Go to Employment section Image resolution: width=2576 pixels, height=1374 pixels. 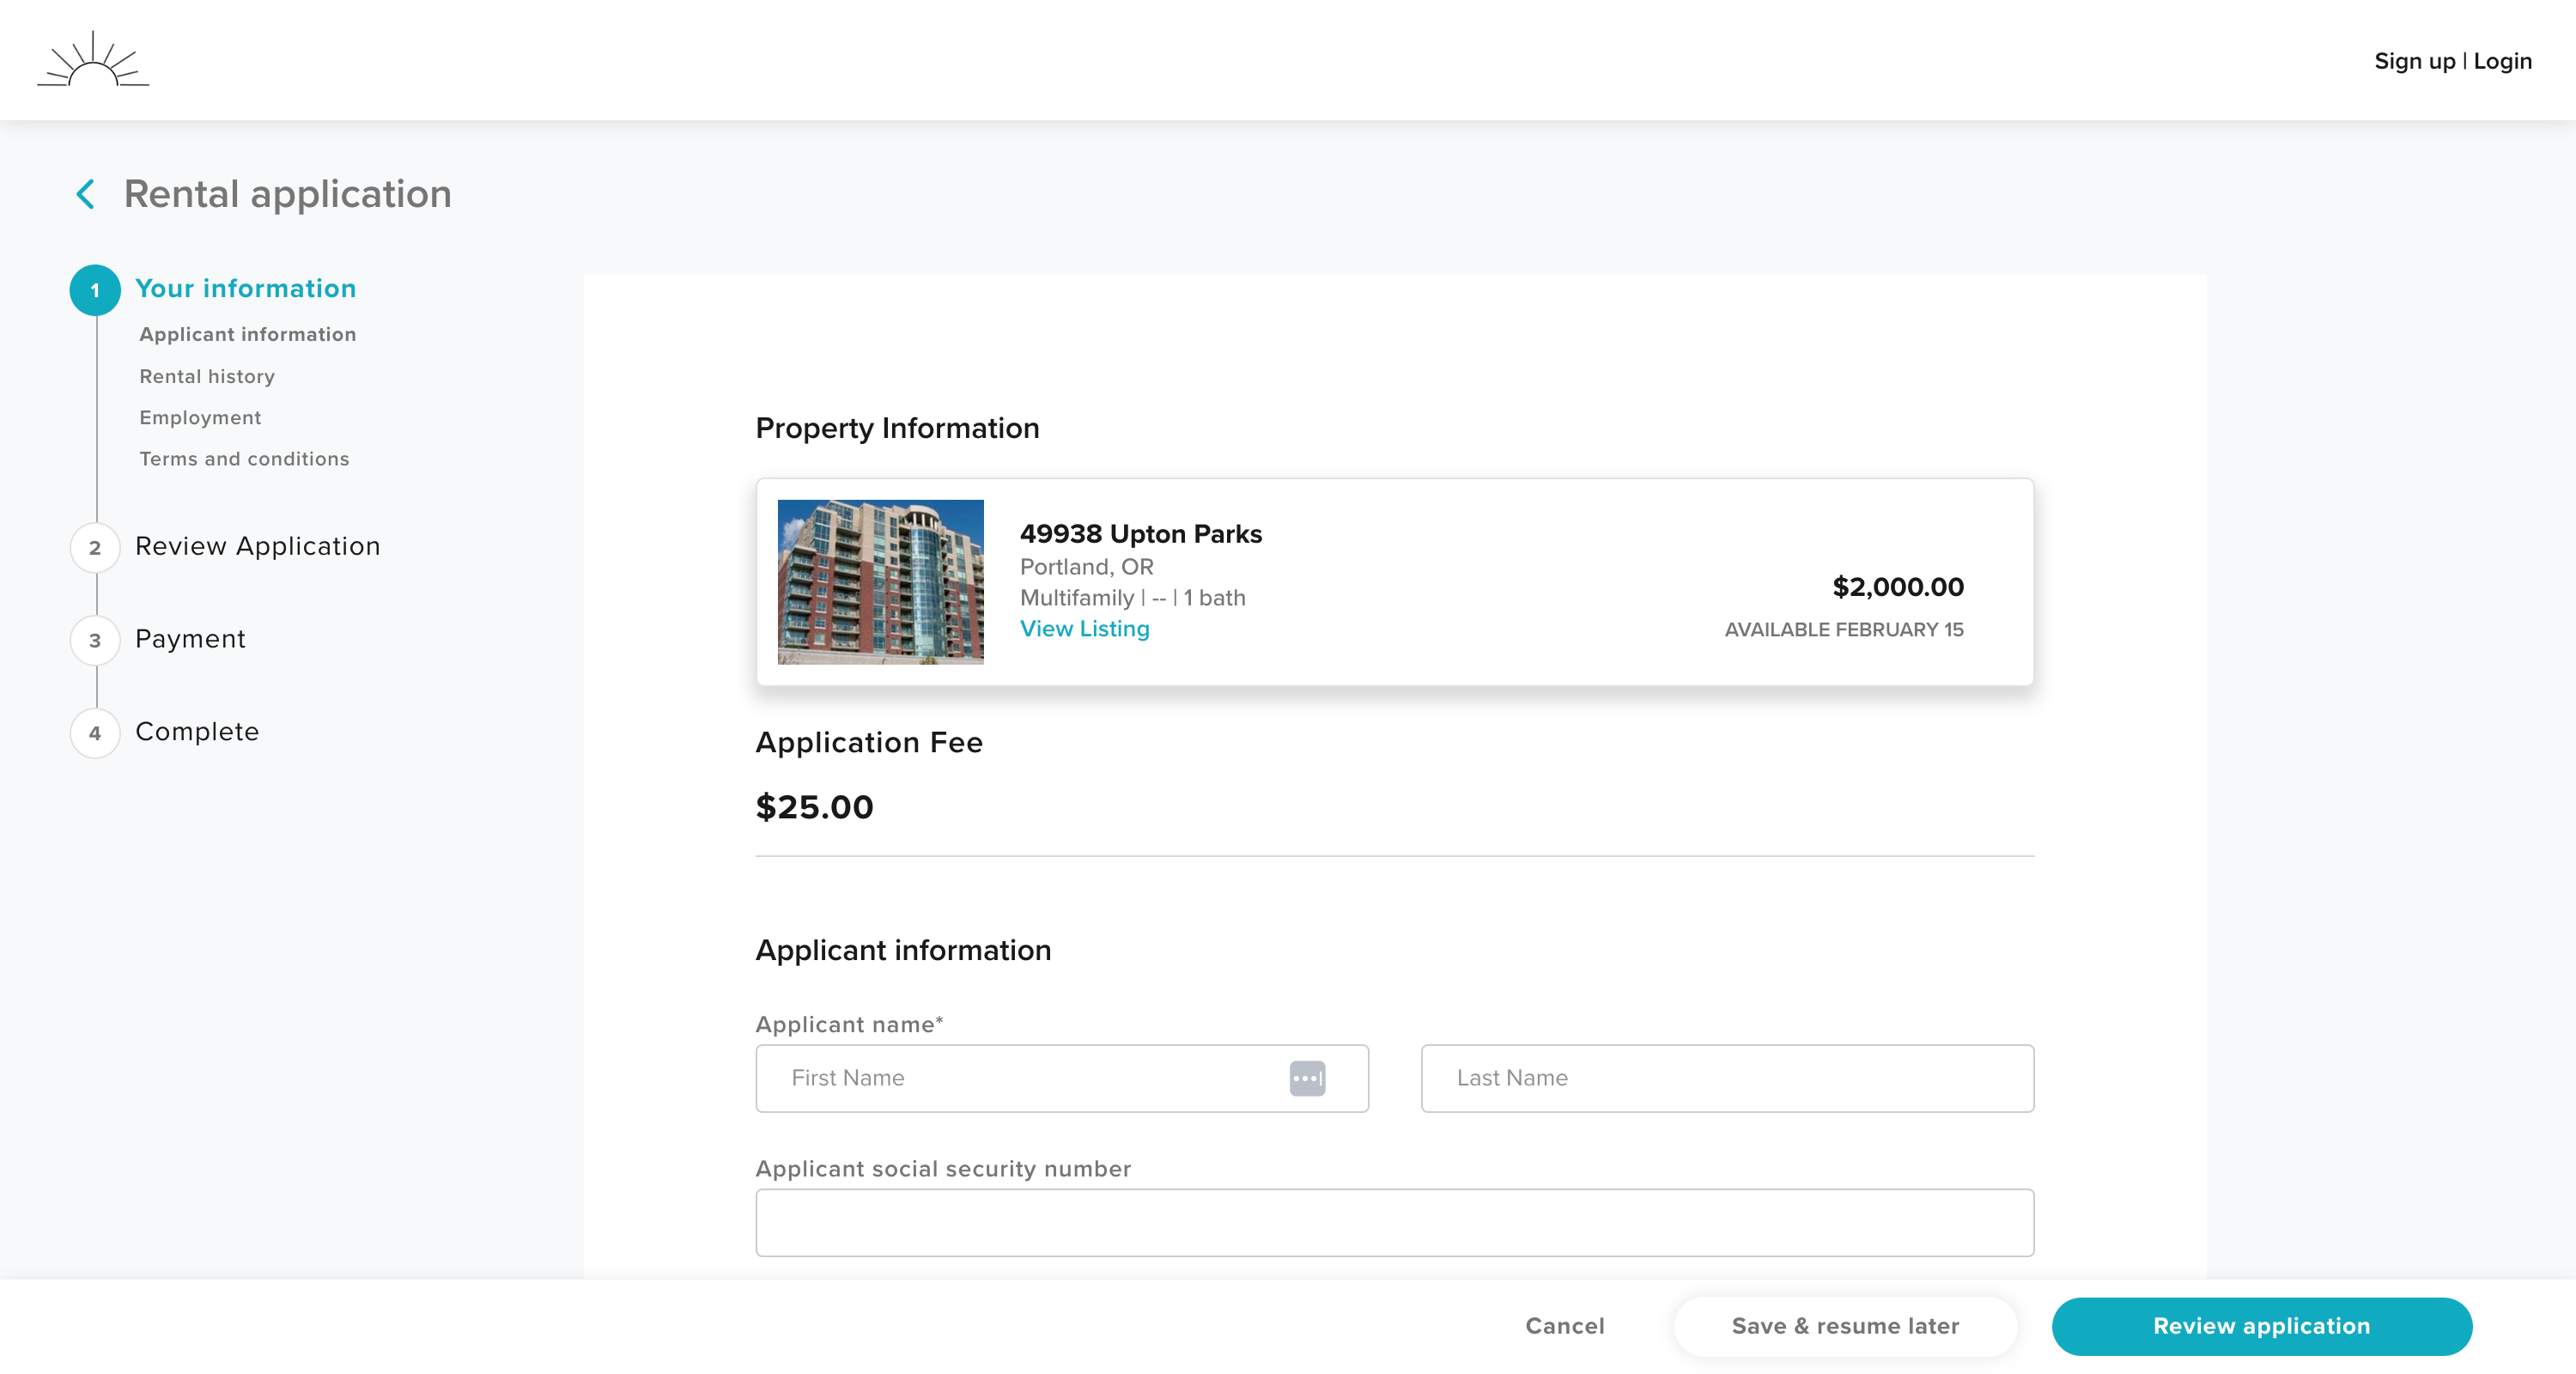coord(200,417)
